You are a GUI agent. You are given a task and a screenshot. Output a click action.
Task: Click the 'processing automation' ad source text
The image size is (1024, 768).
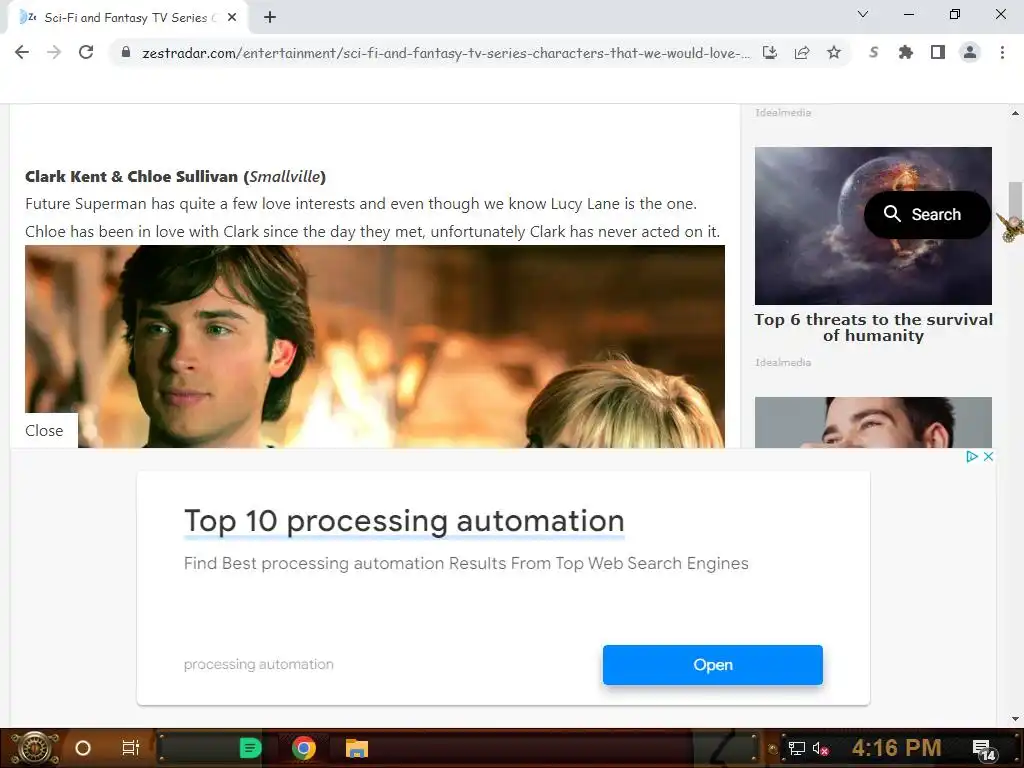pyautogui.click(x=259, y=664)
